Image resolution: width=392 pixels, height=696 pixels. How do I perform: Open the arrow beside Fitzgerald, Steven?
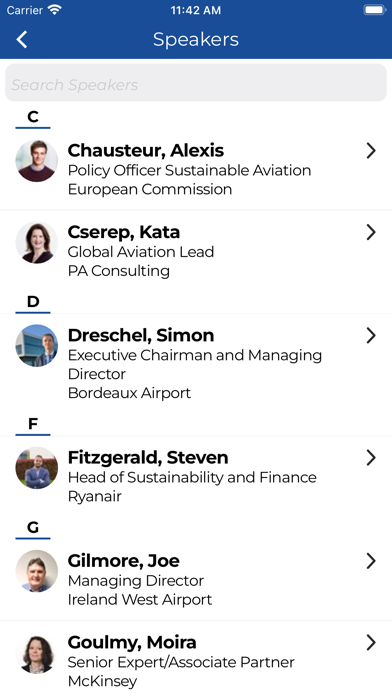tap(371, 458)
